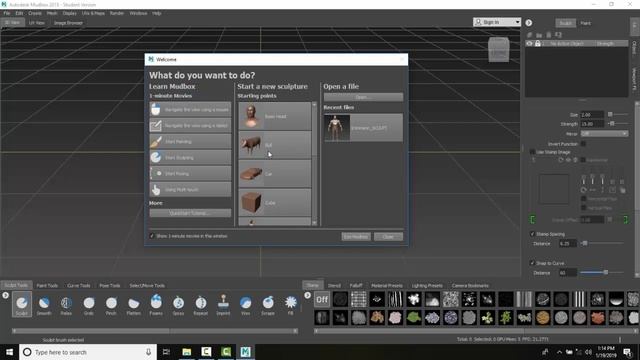Viewport: 640px width, 360px height.
Task: Play Navigate the view using a tablet
Action: [190, 125]
